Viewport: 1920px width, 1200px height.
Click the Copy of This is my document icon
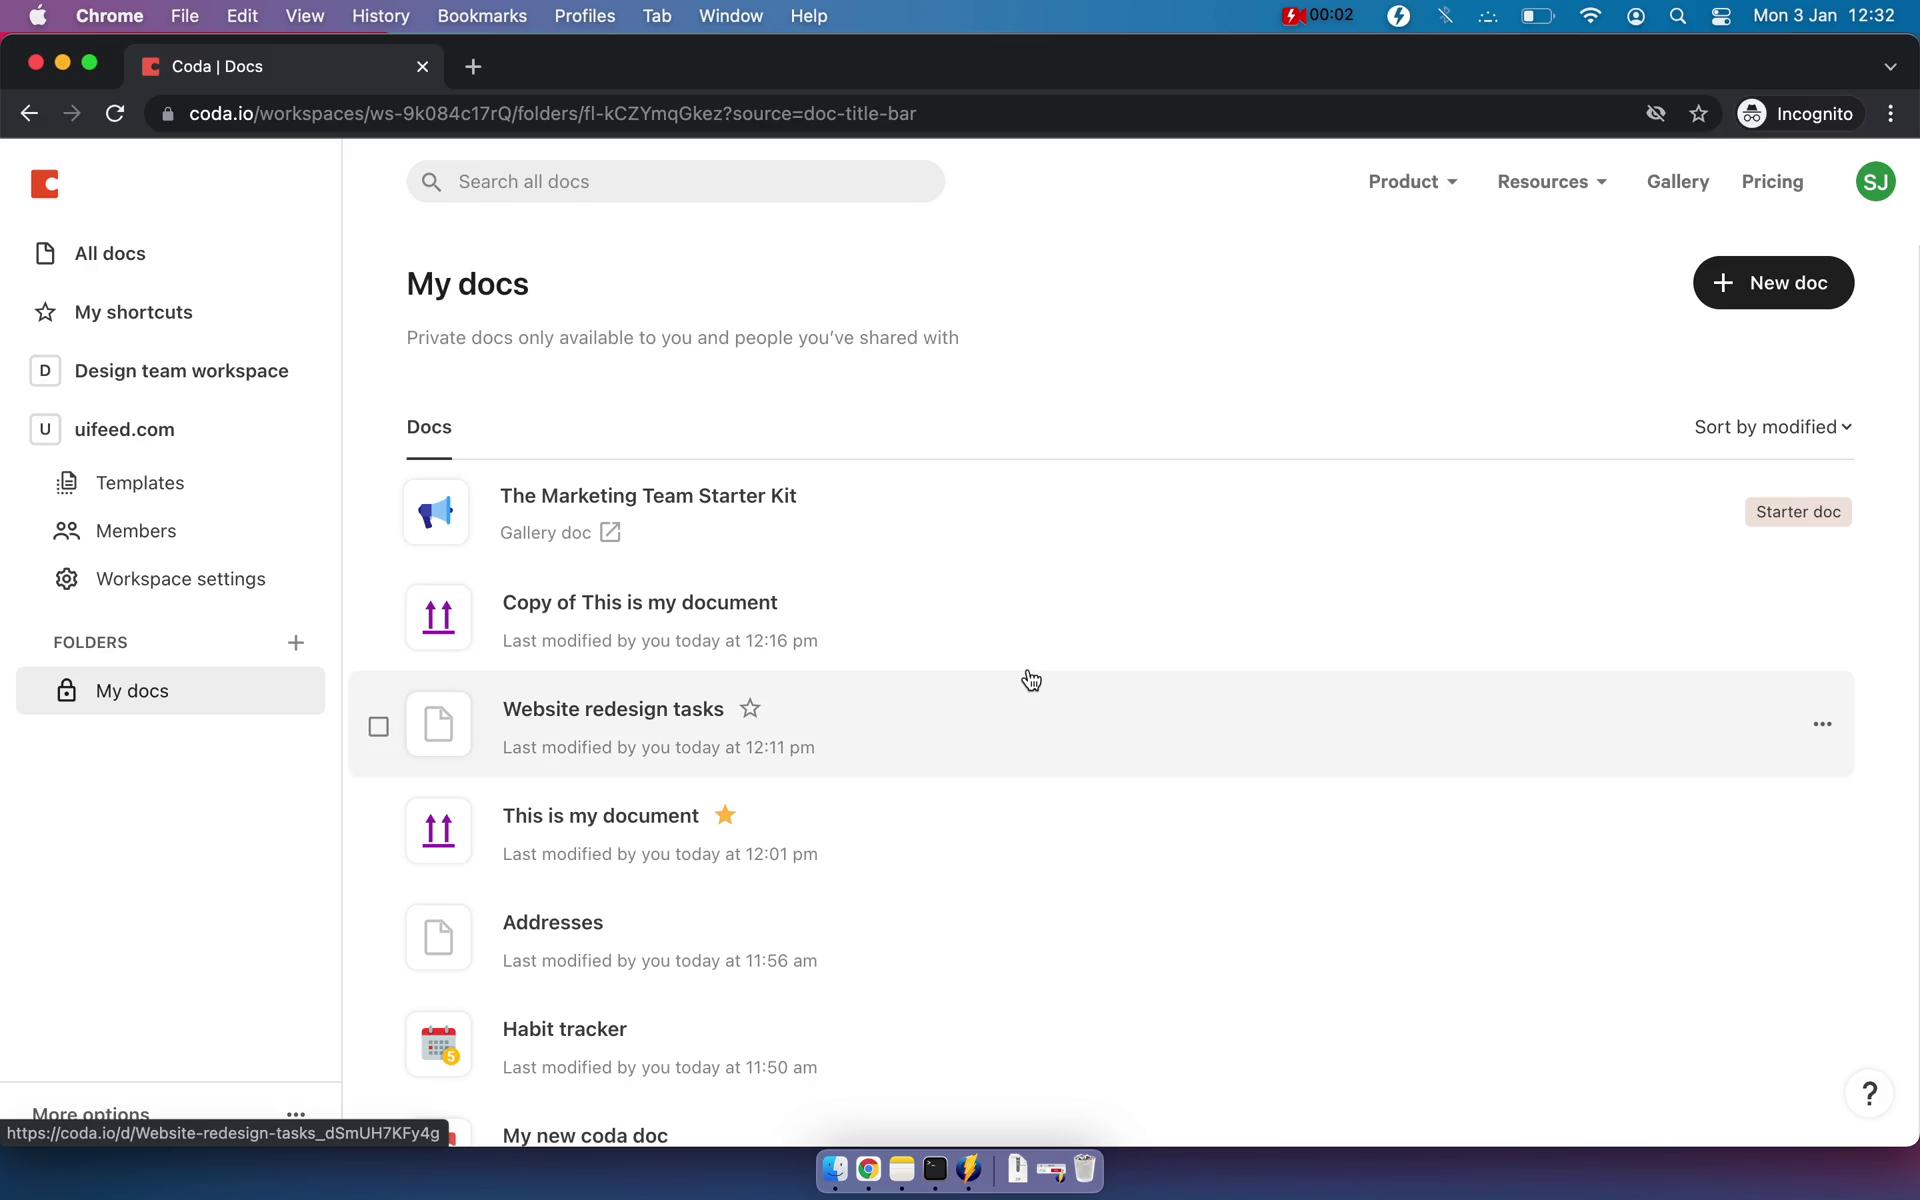tap(438, 618)
